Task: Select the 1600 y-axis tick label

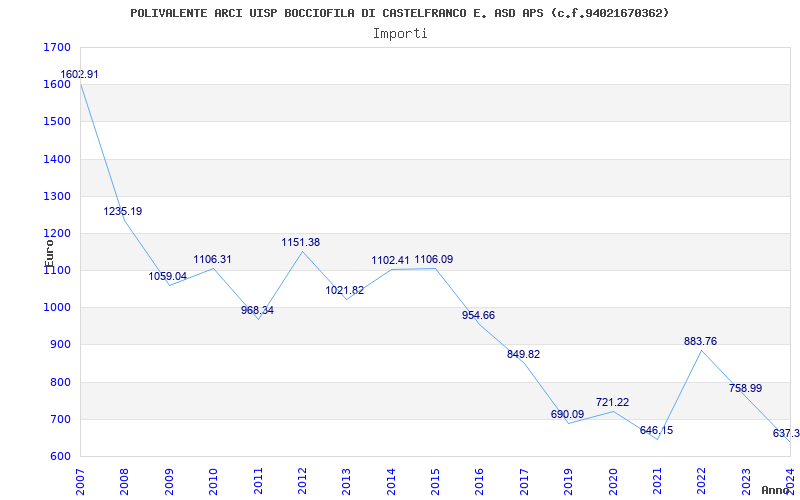Action: [x=57, y=85]
